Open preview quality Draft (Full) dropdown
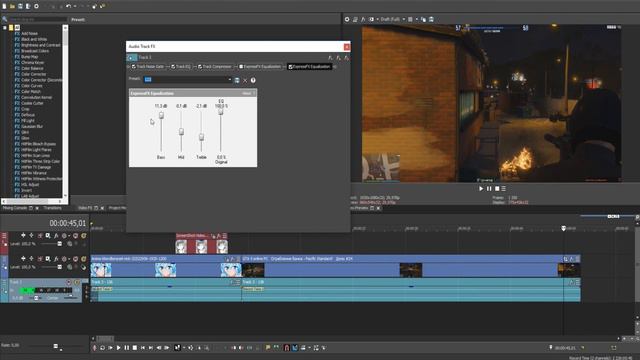Image resolution: width=640 pixels, height=360 pixels. [393, 19]
